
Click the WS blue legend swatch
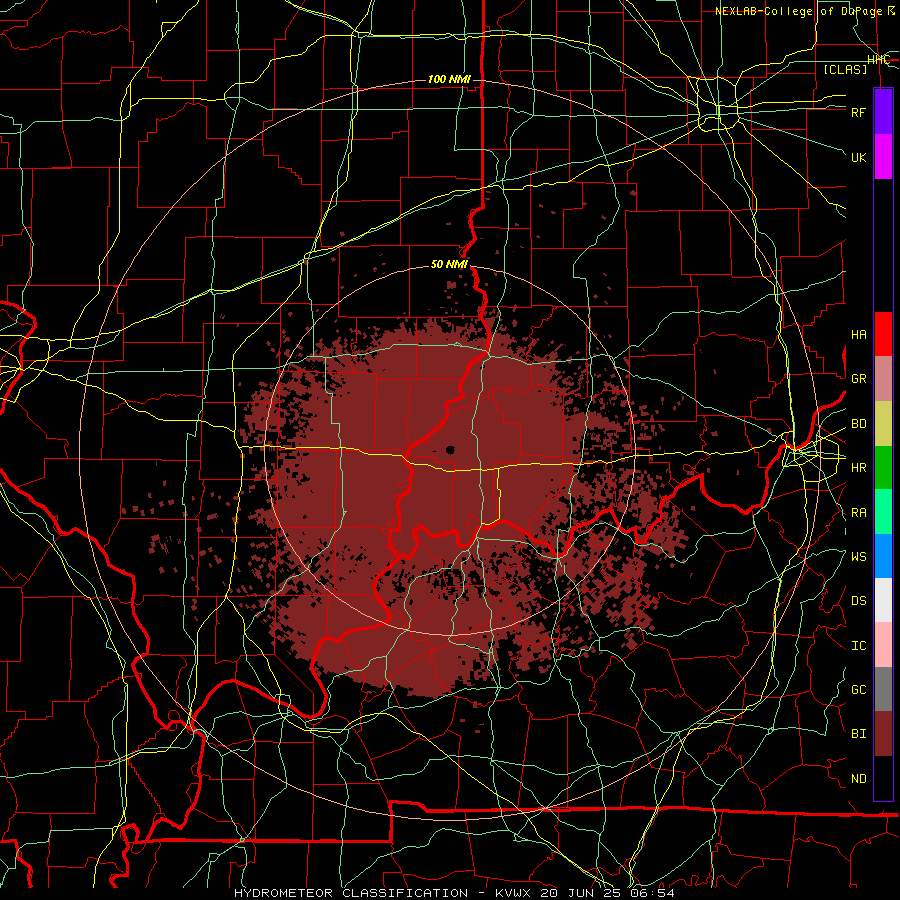(x=883, y=556)
